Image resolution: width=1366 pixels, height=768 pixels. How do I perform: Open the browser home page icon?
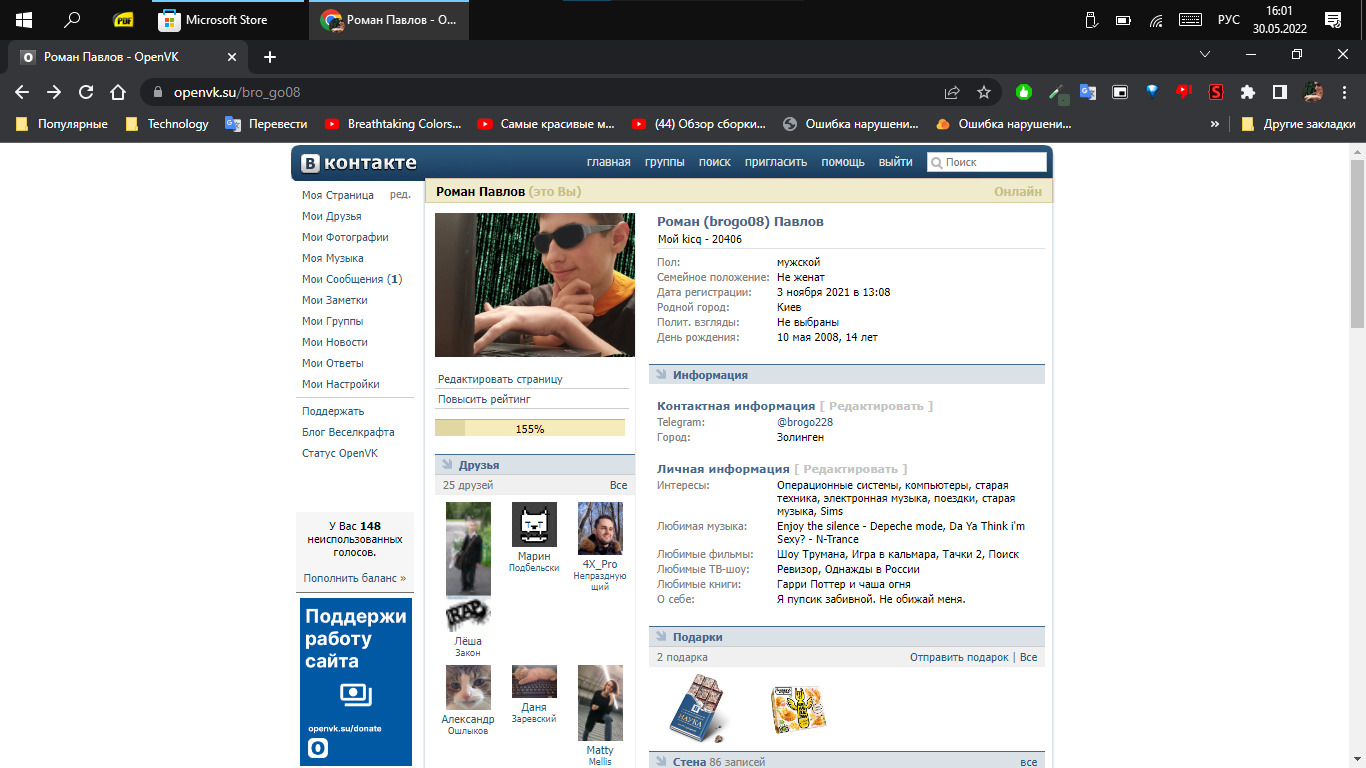pyautogui.click(x=118, y=92)
